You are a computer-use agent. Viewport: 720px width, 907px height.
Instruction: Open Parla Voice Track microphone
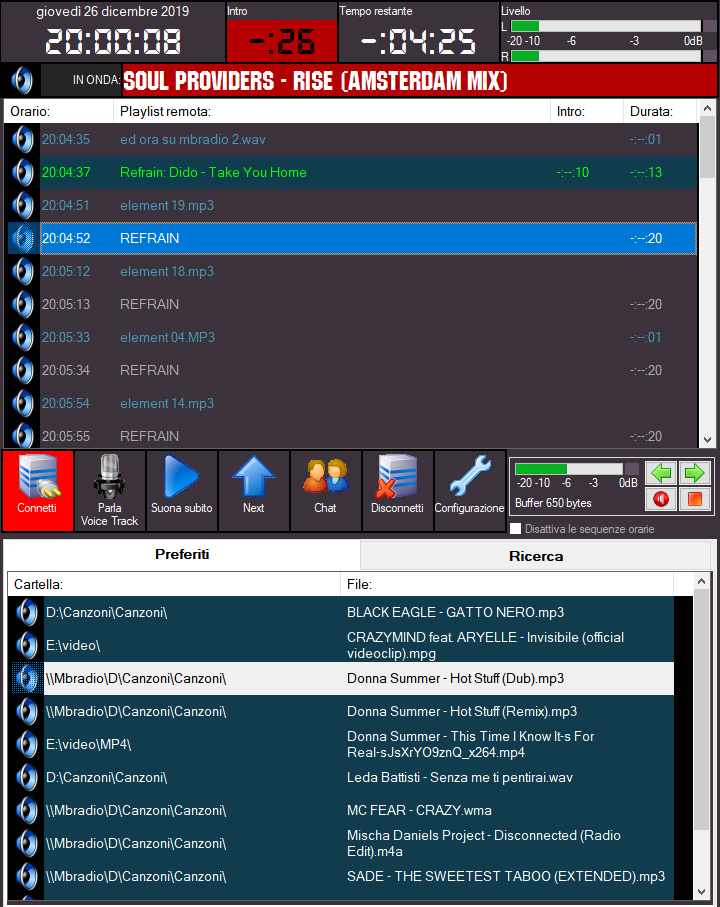pyautogui.click(x=109, y=491)
